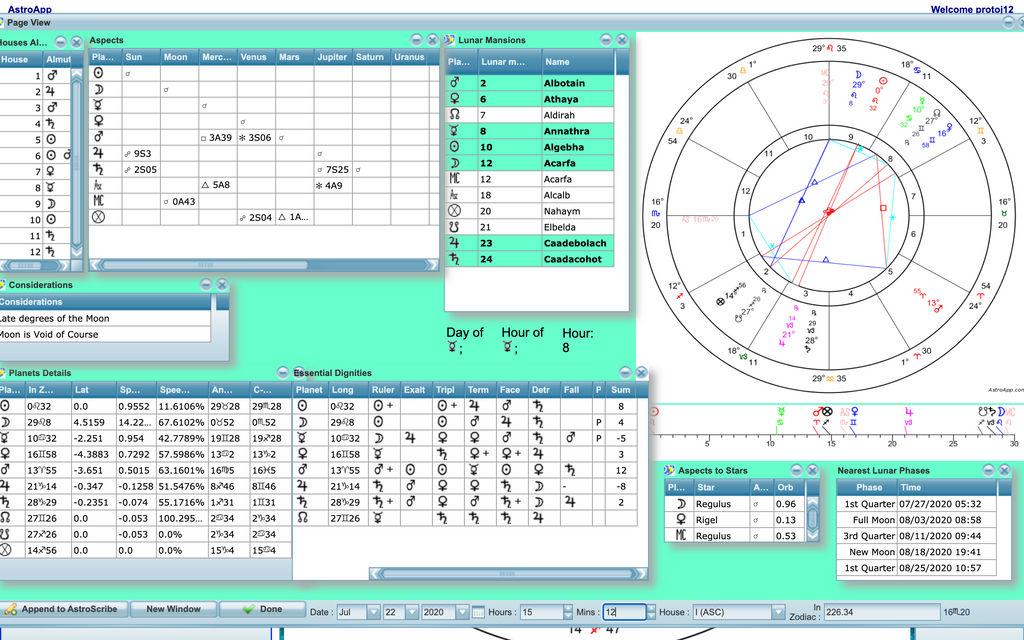Sort Aspects by the Sun column header

click(141, 57)
